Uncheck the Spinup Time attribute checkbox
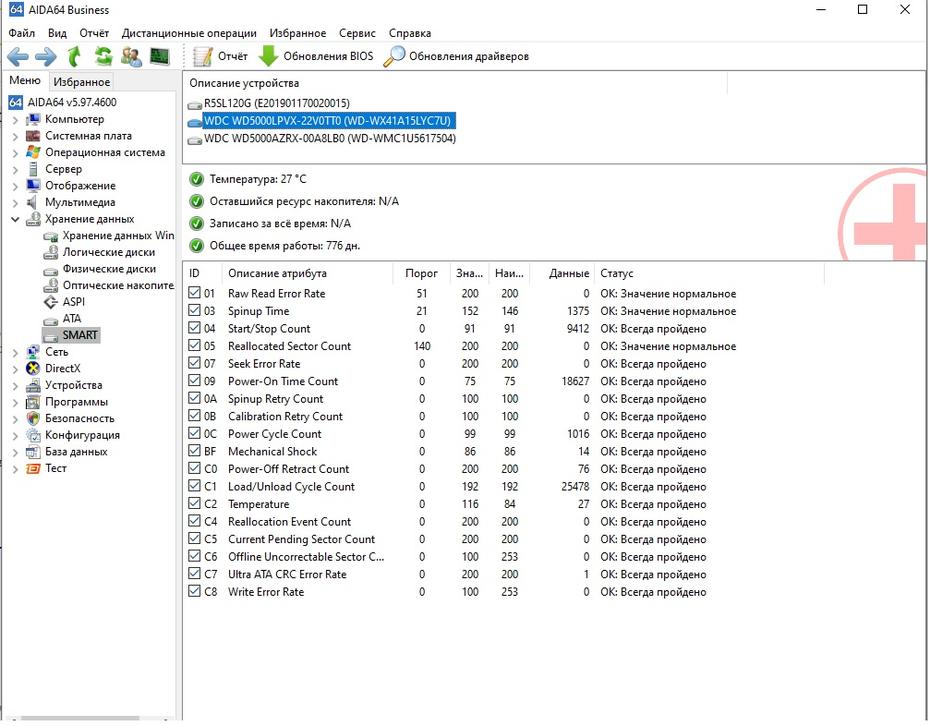930x726 pixels. pyautogui.click(x=194, y=310)
